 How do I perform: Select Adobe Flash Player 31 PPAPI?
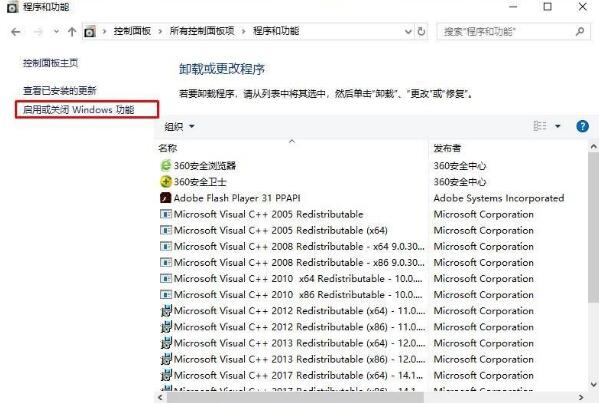[x=237, y=198]
